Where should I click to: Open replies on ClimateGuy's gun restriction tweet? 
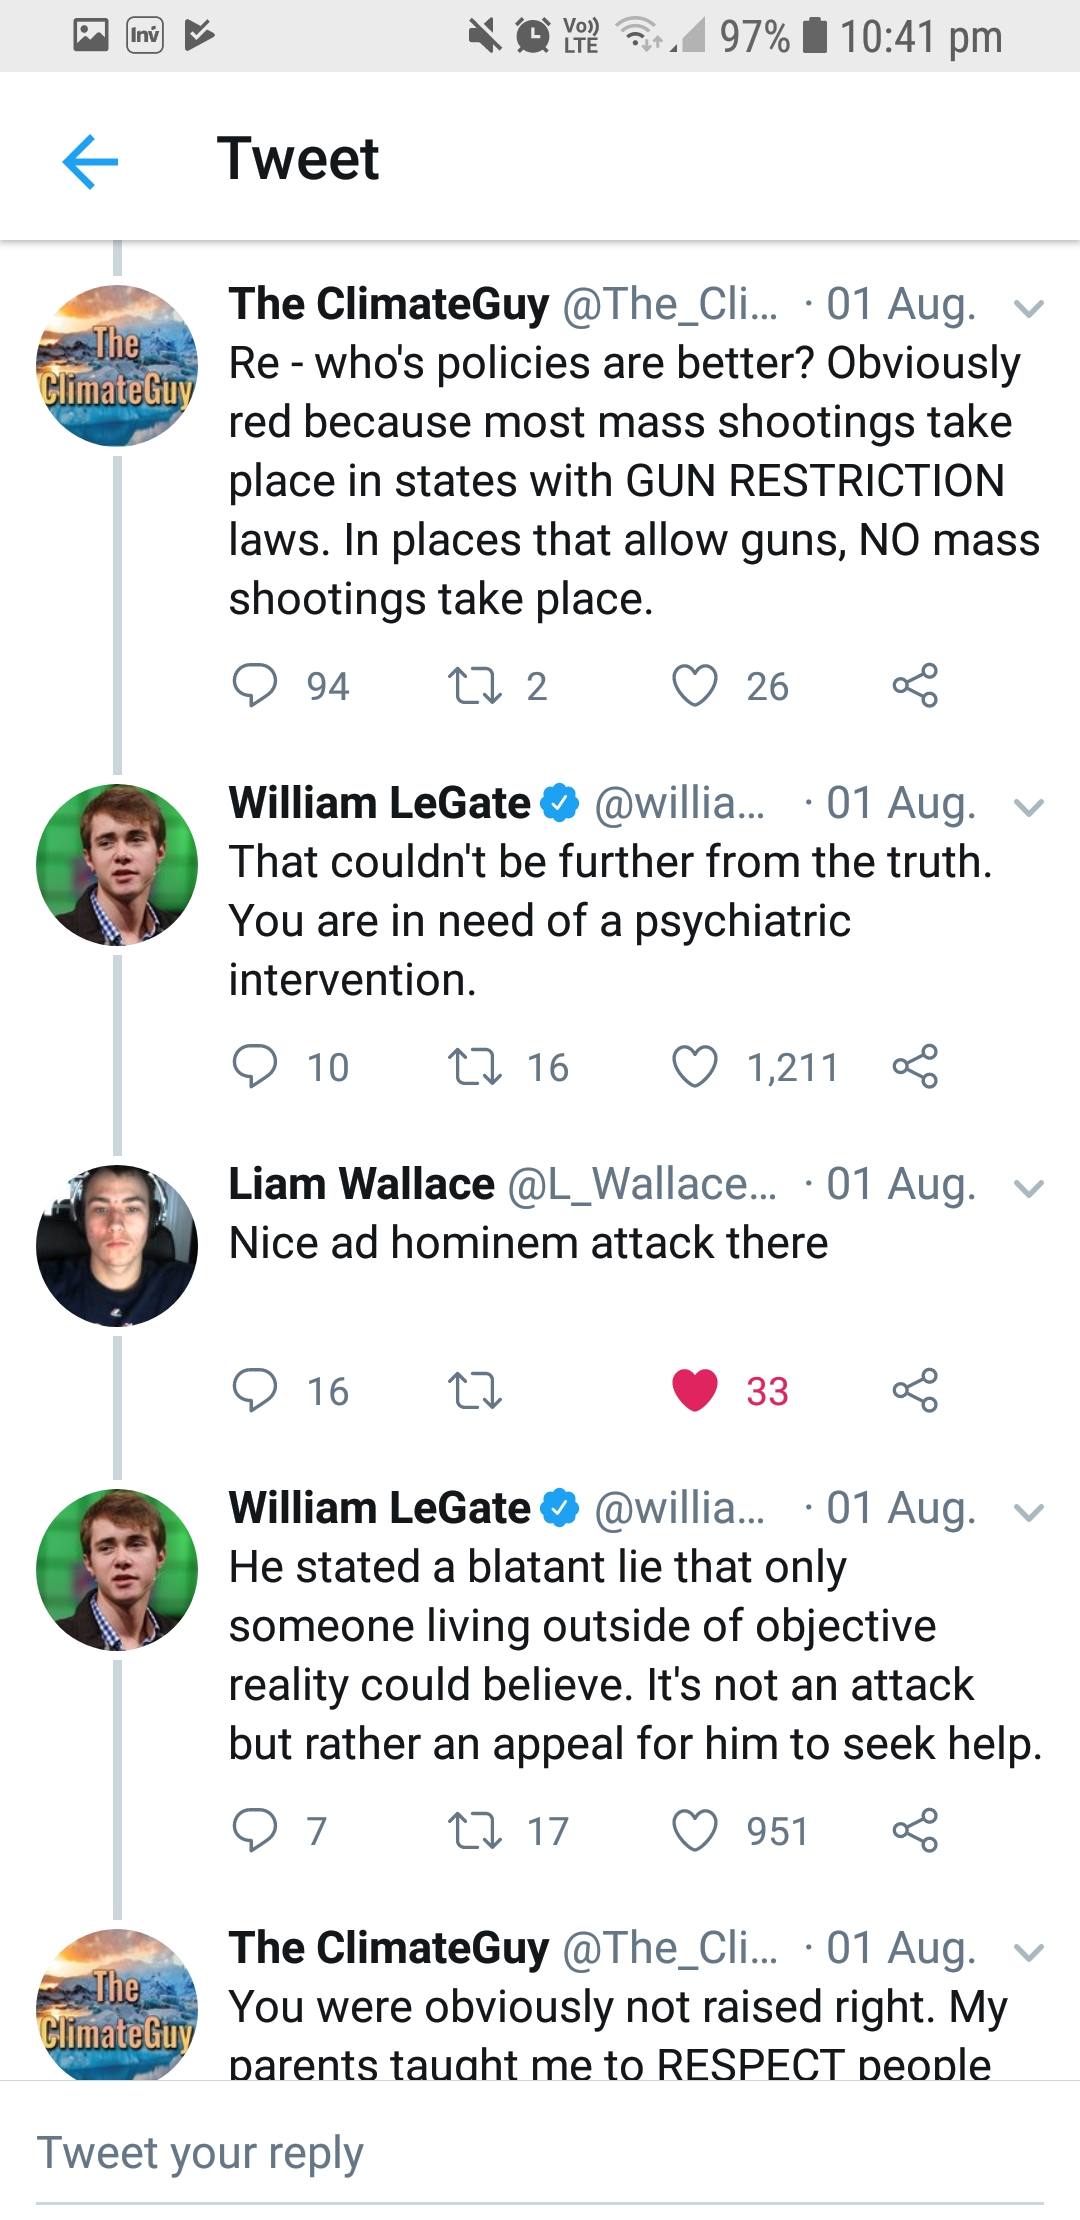tap(255, 686)
